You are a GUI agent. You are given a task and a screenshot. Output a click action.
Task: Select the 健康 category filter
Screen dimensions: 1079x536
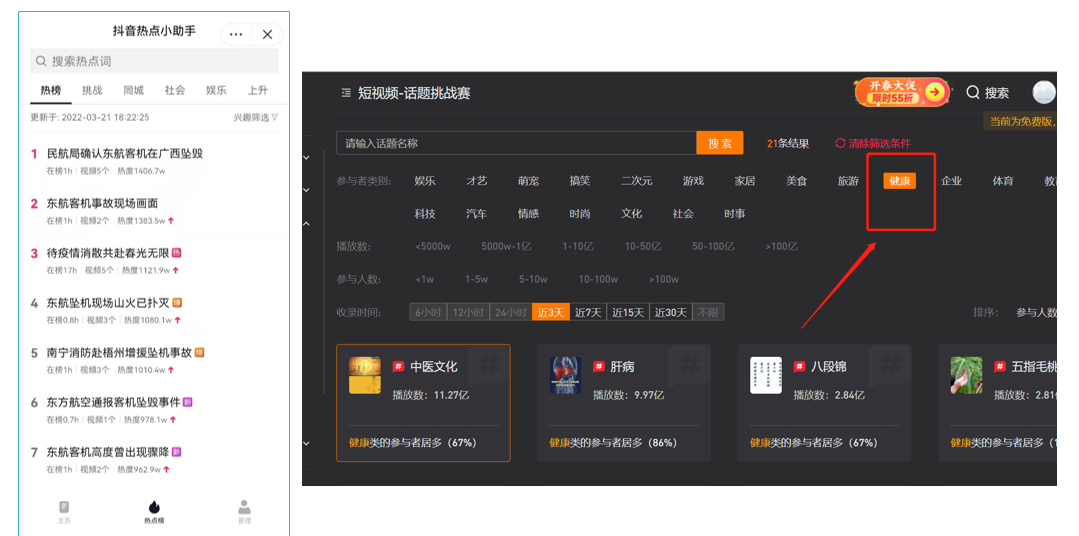click(900, 181)
